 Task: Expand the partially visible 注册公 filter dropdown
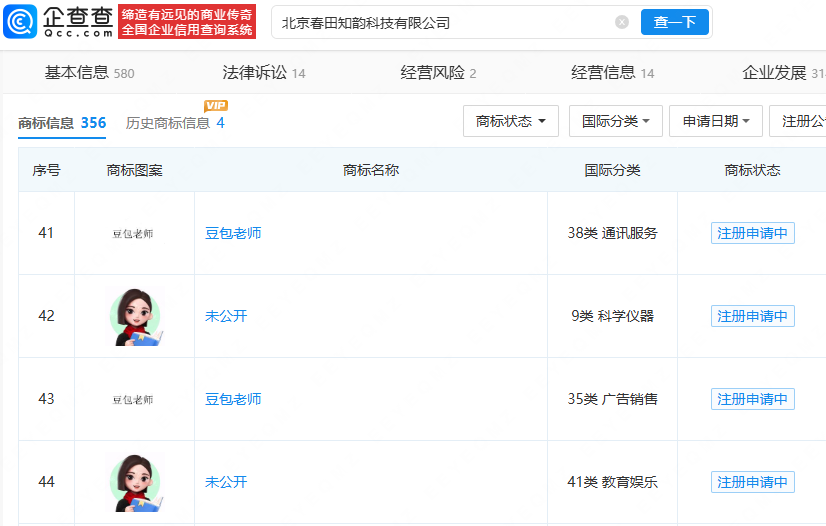(798, 121)
